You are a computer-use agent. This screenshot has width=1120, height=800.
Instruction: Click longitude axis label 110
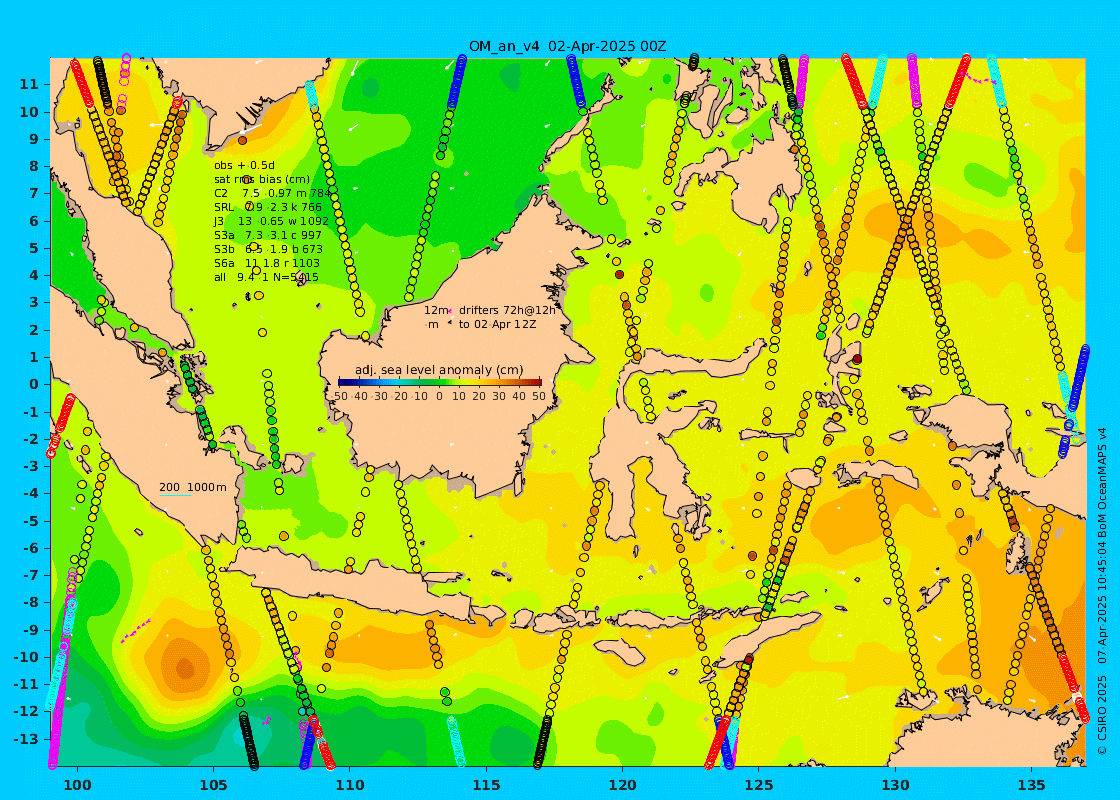(350, 785)
